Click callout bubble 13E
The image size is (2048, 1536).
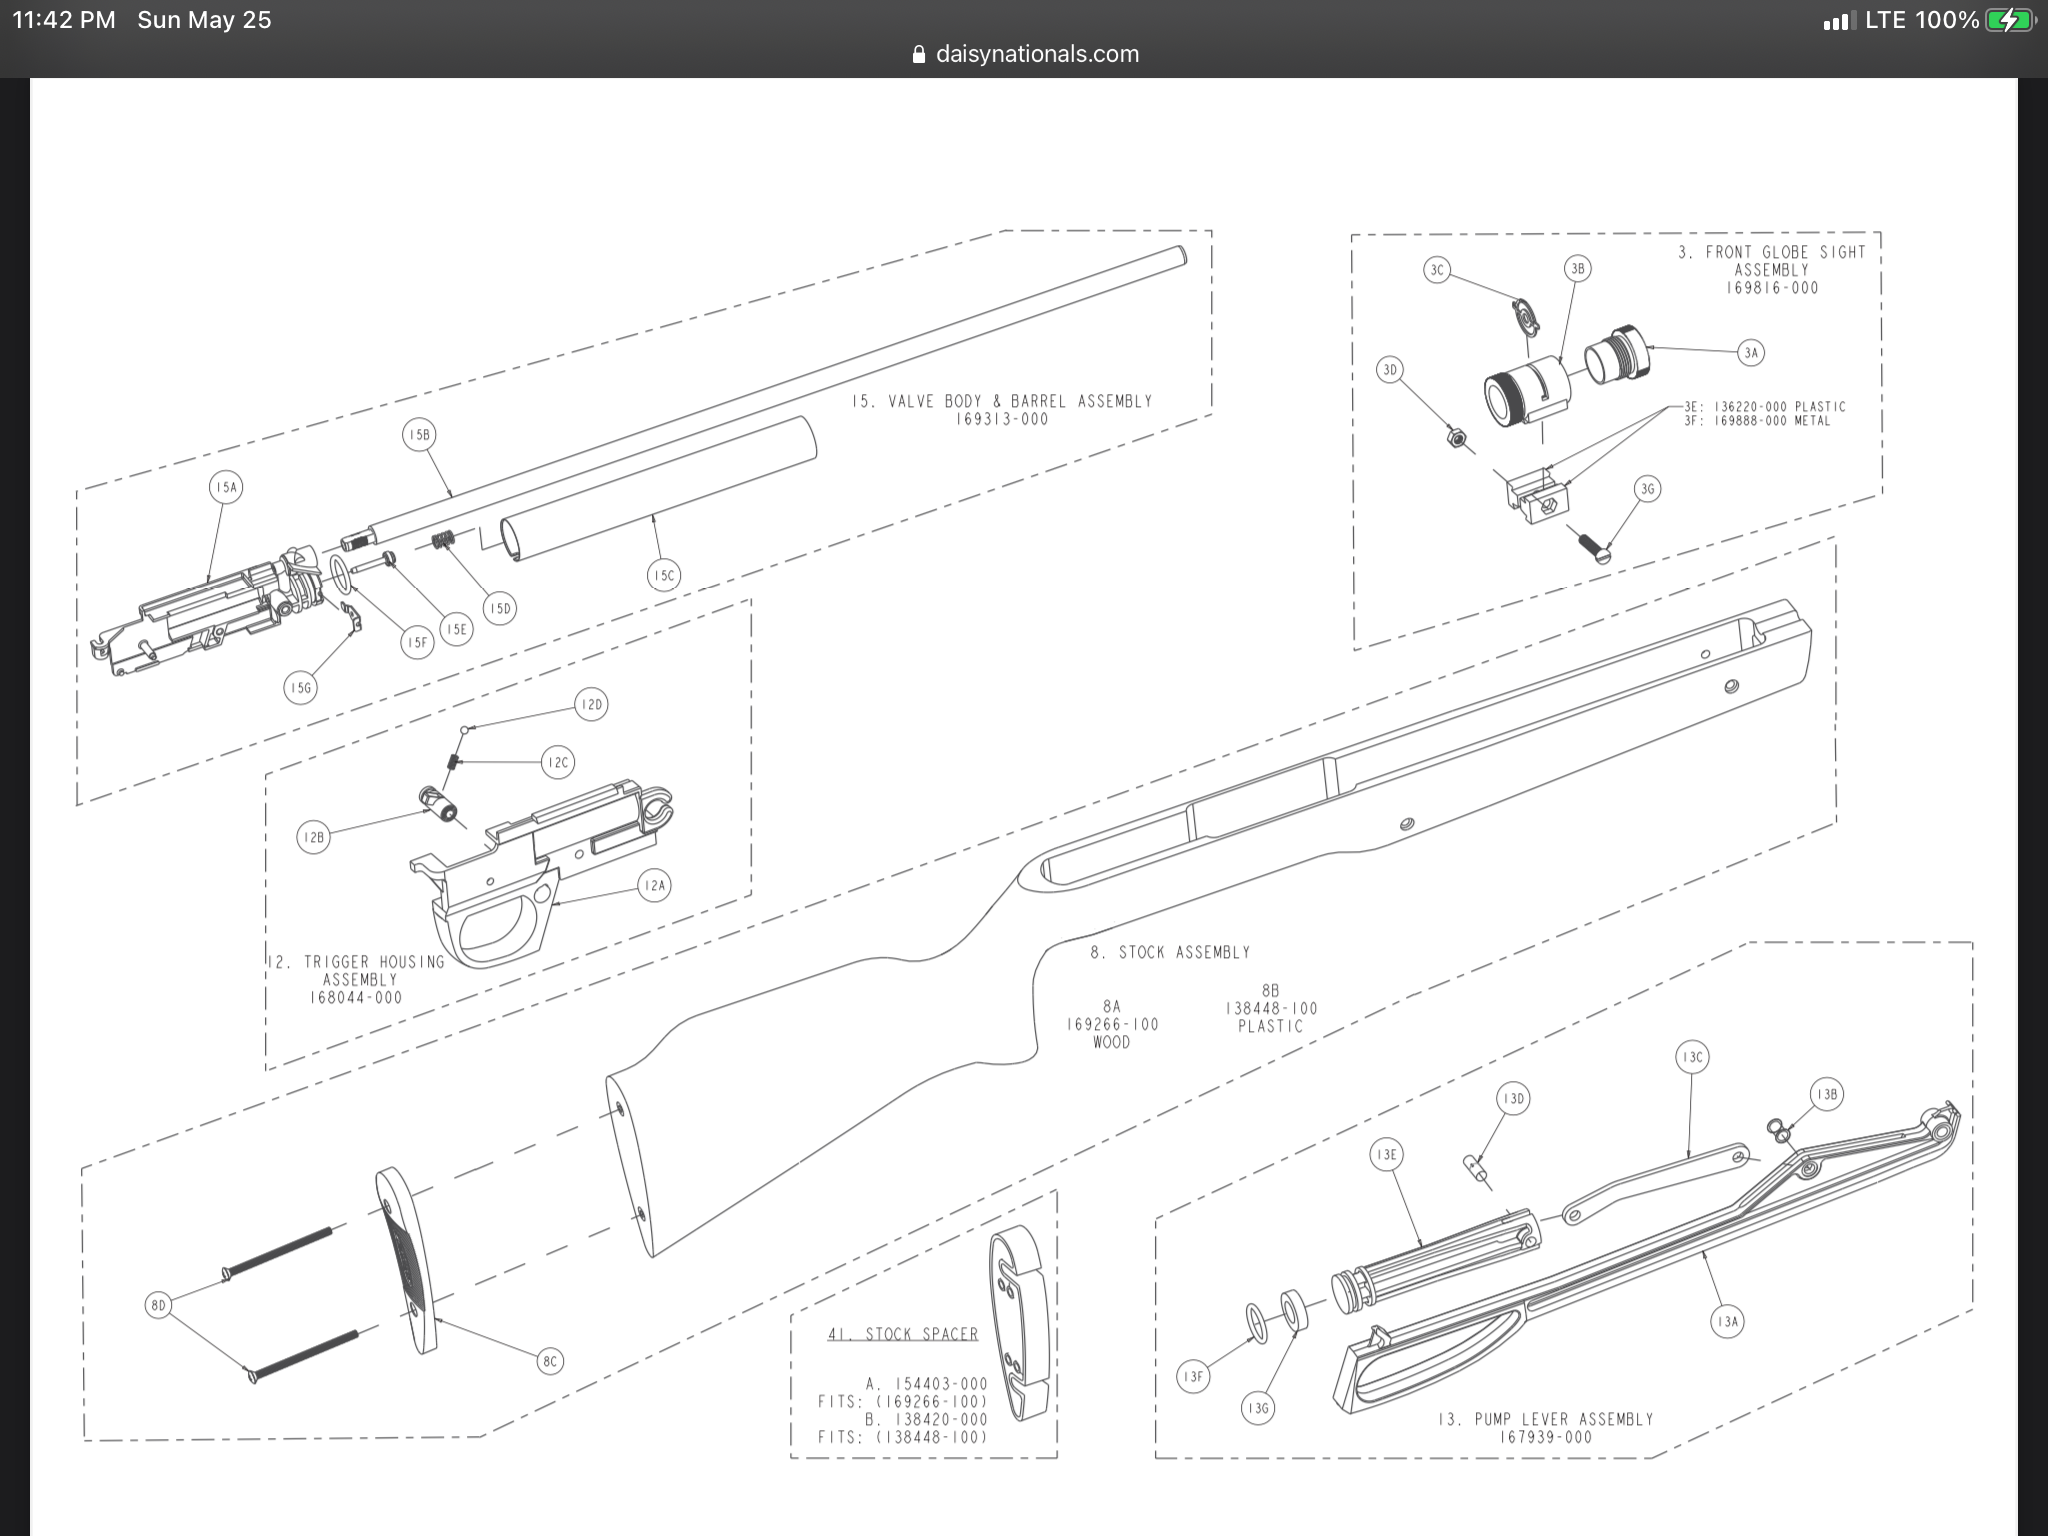[1386, 1155]
